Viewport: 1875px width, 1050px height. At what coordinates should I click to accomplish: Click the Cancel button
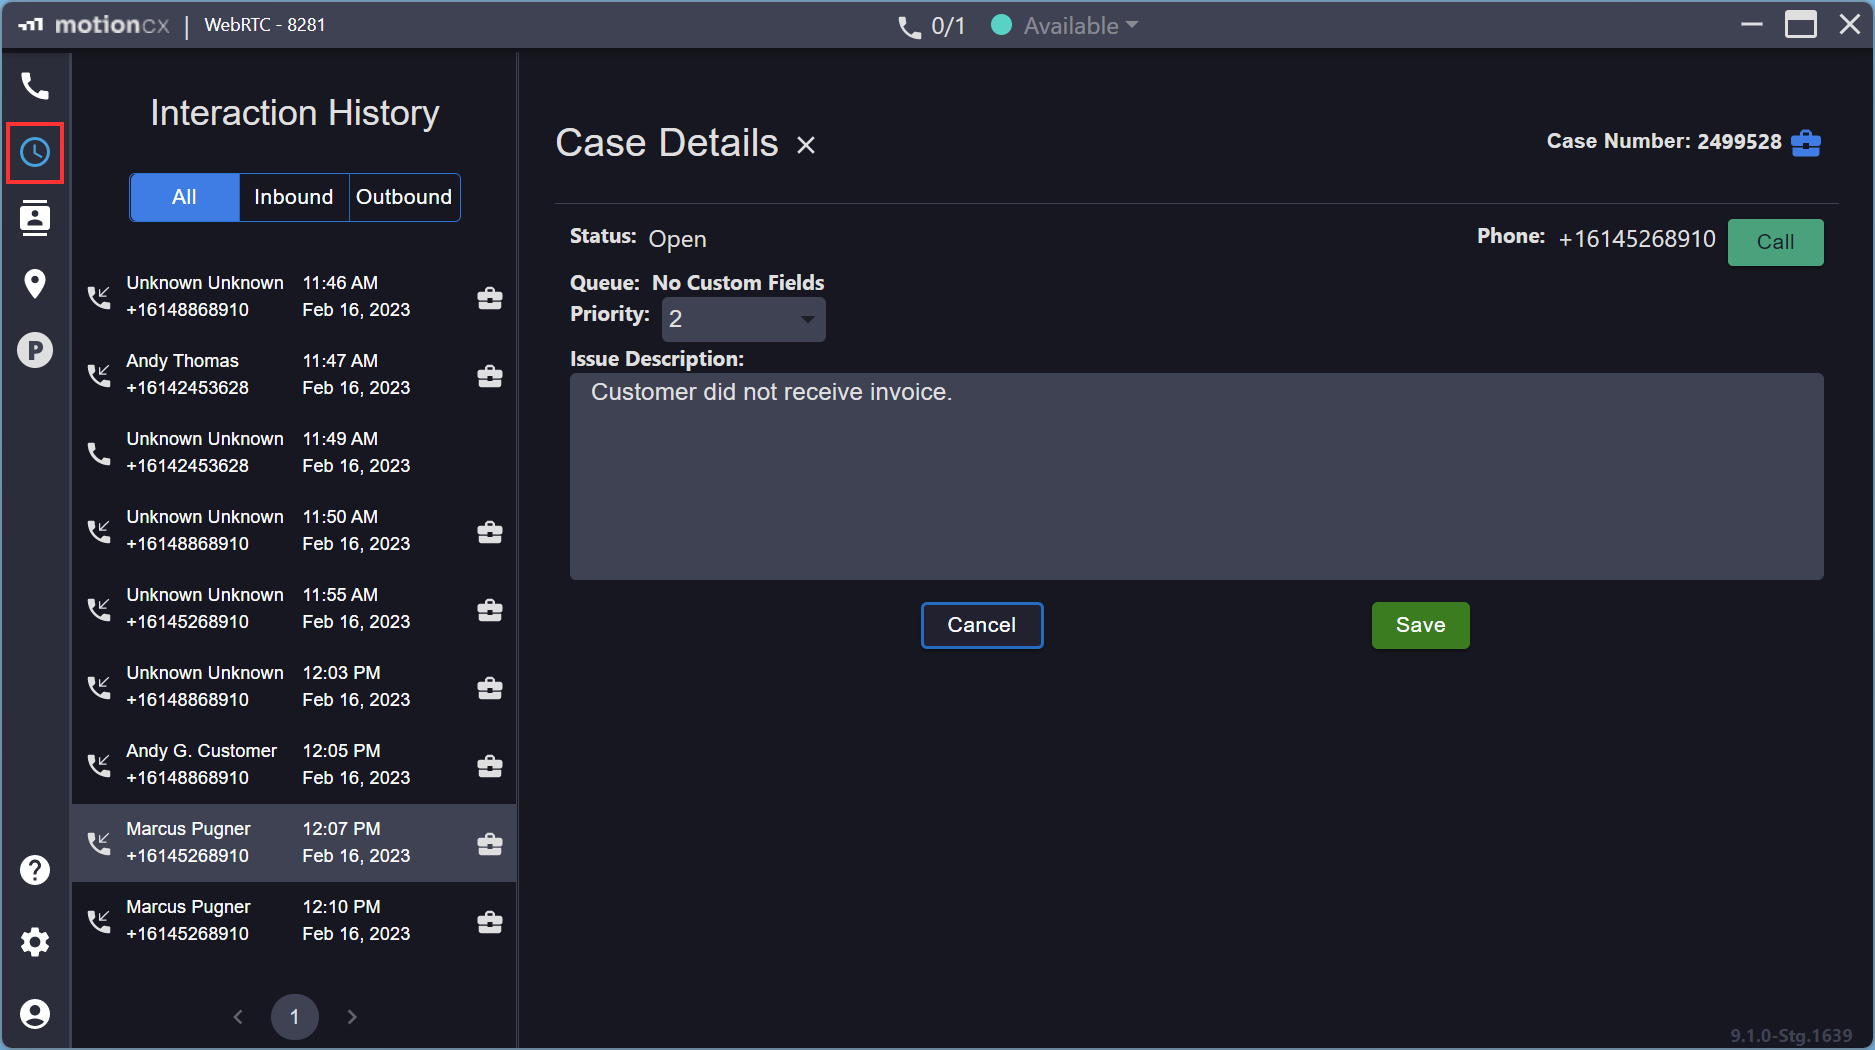982,625
